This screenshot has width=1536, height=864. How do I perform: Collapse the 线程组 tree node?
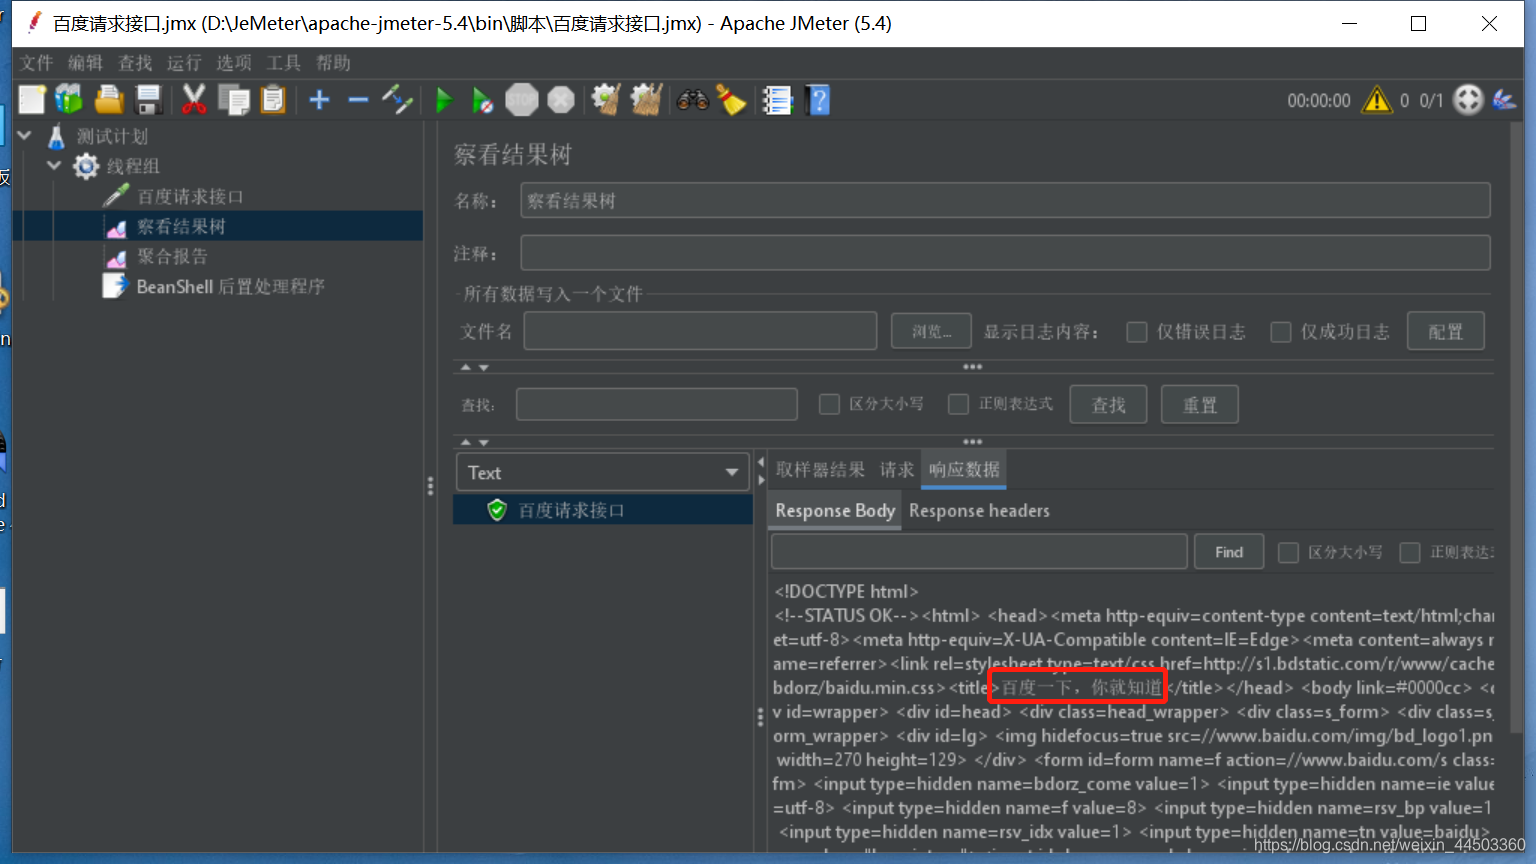point(54,165)
